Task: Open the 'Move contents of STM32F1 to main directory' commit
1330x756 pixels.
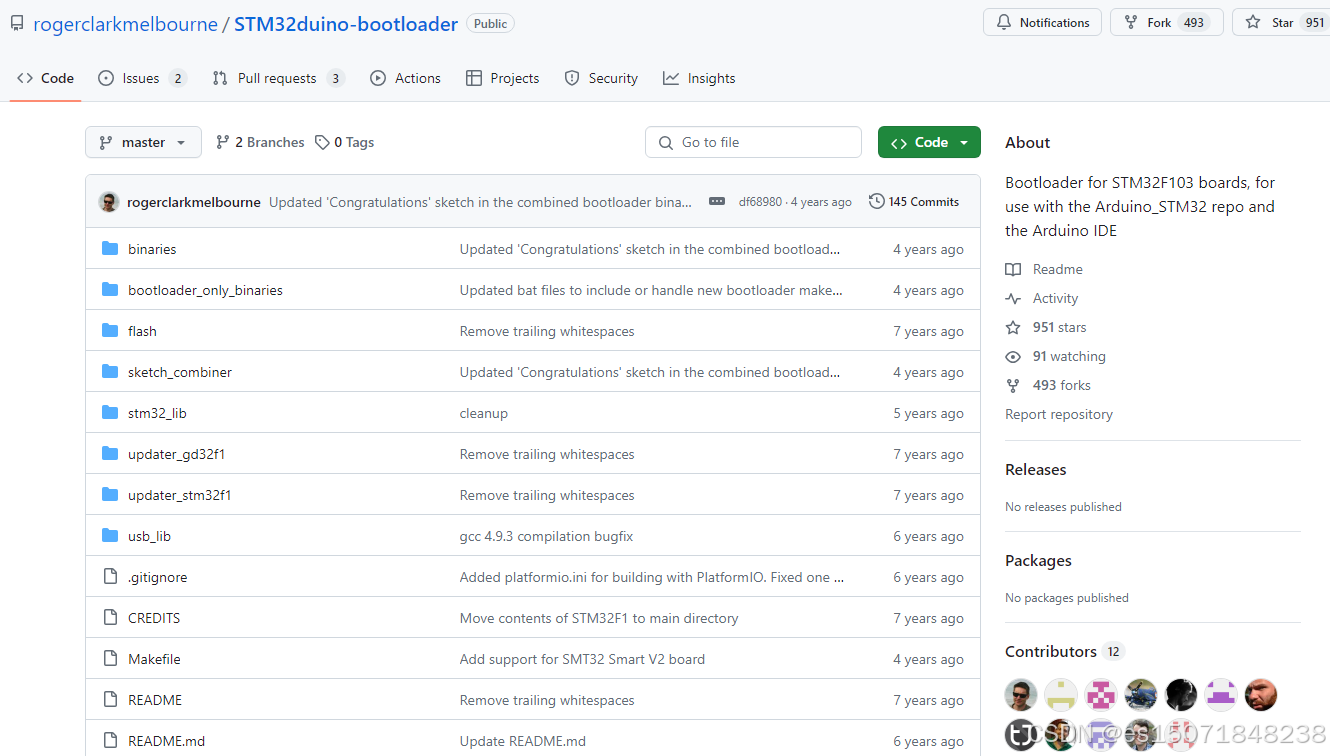Action: 599,618
